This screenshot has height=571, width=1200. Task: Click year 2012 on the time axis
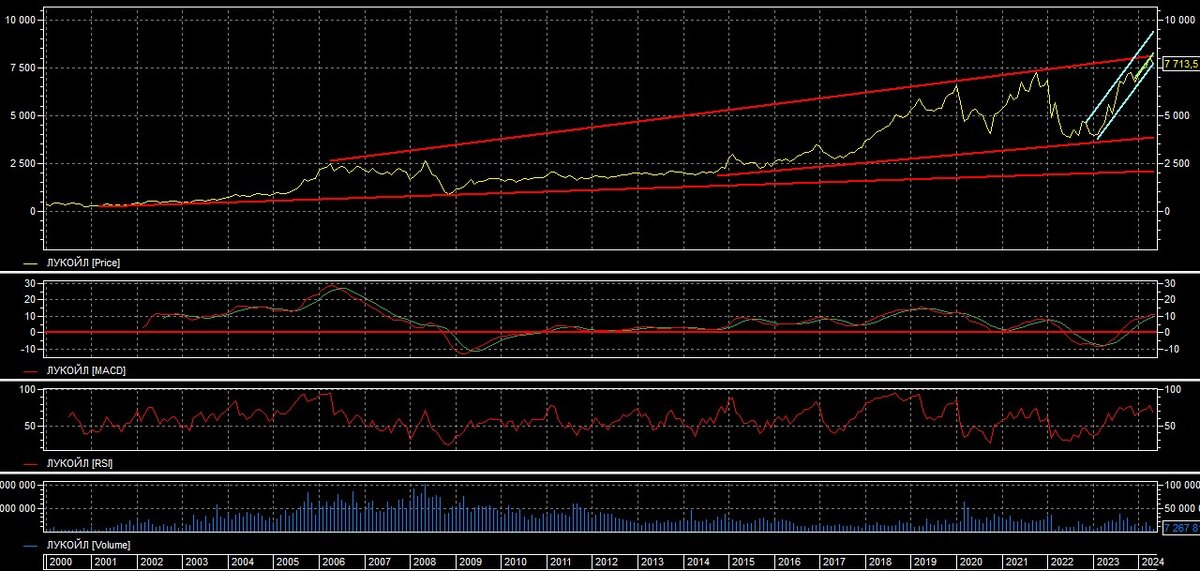pyautogui.click(x=607, y=563)
